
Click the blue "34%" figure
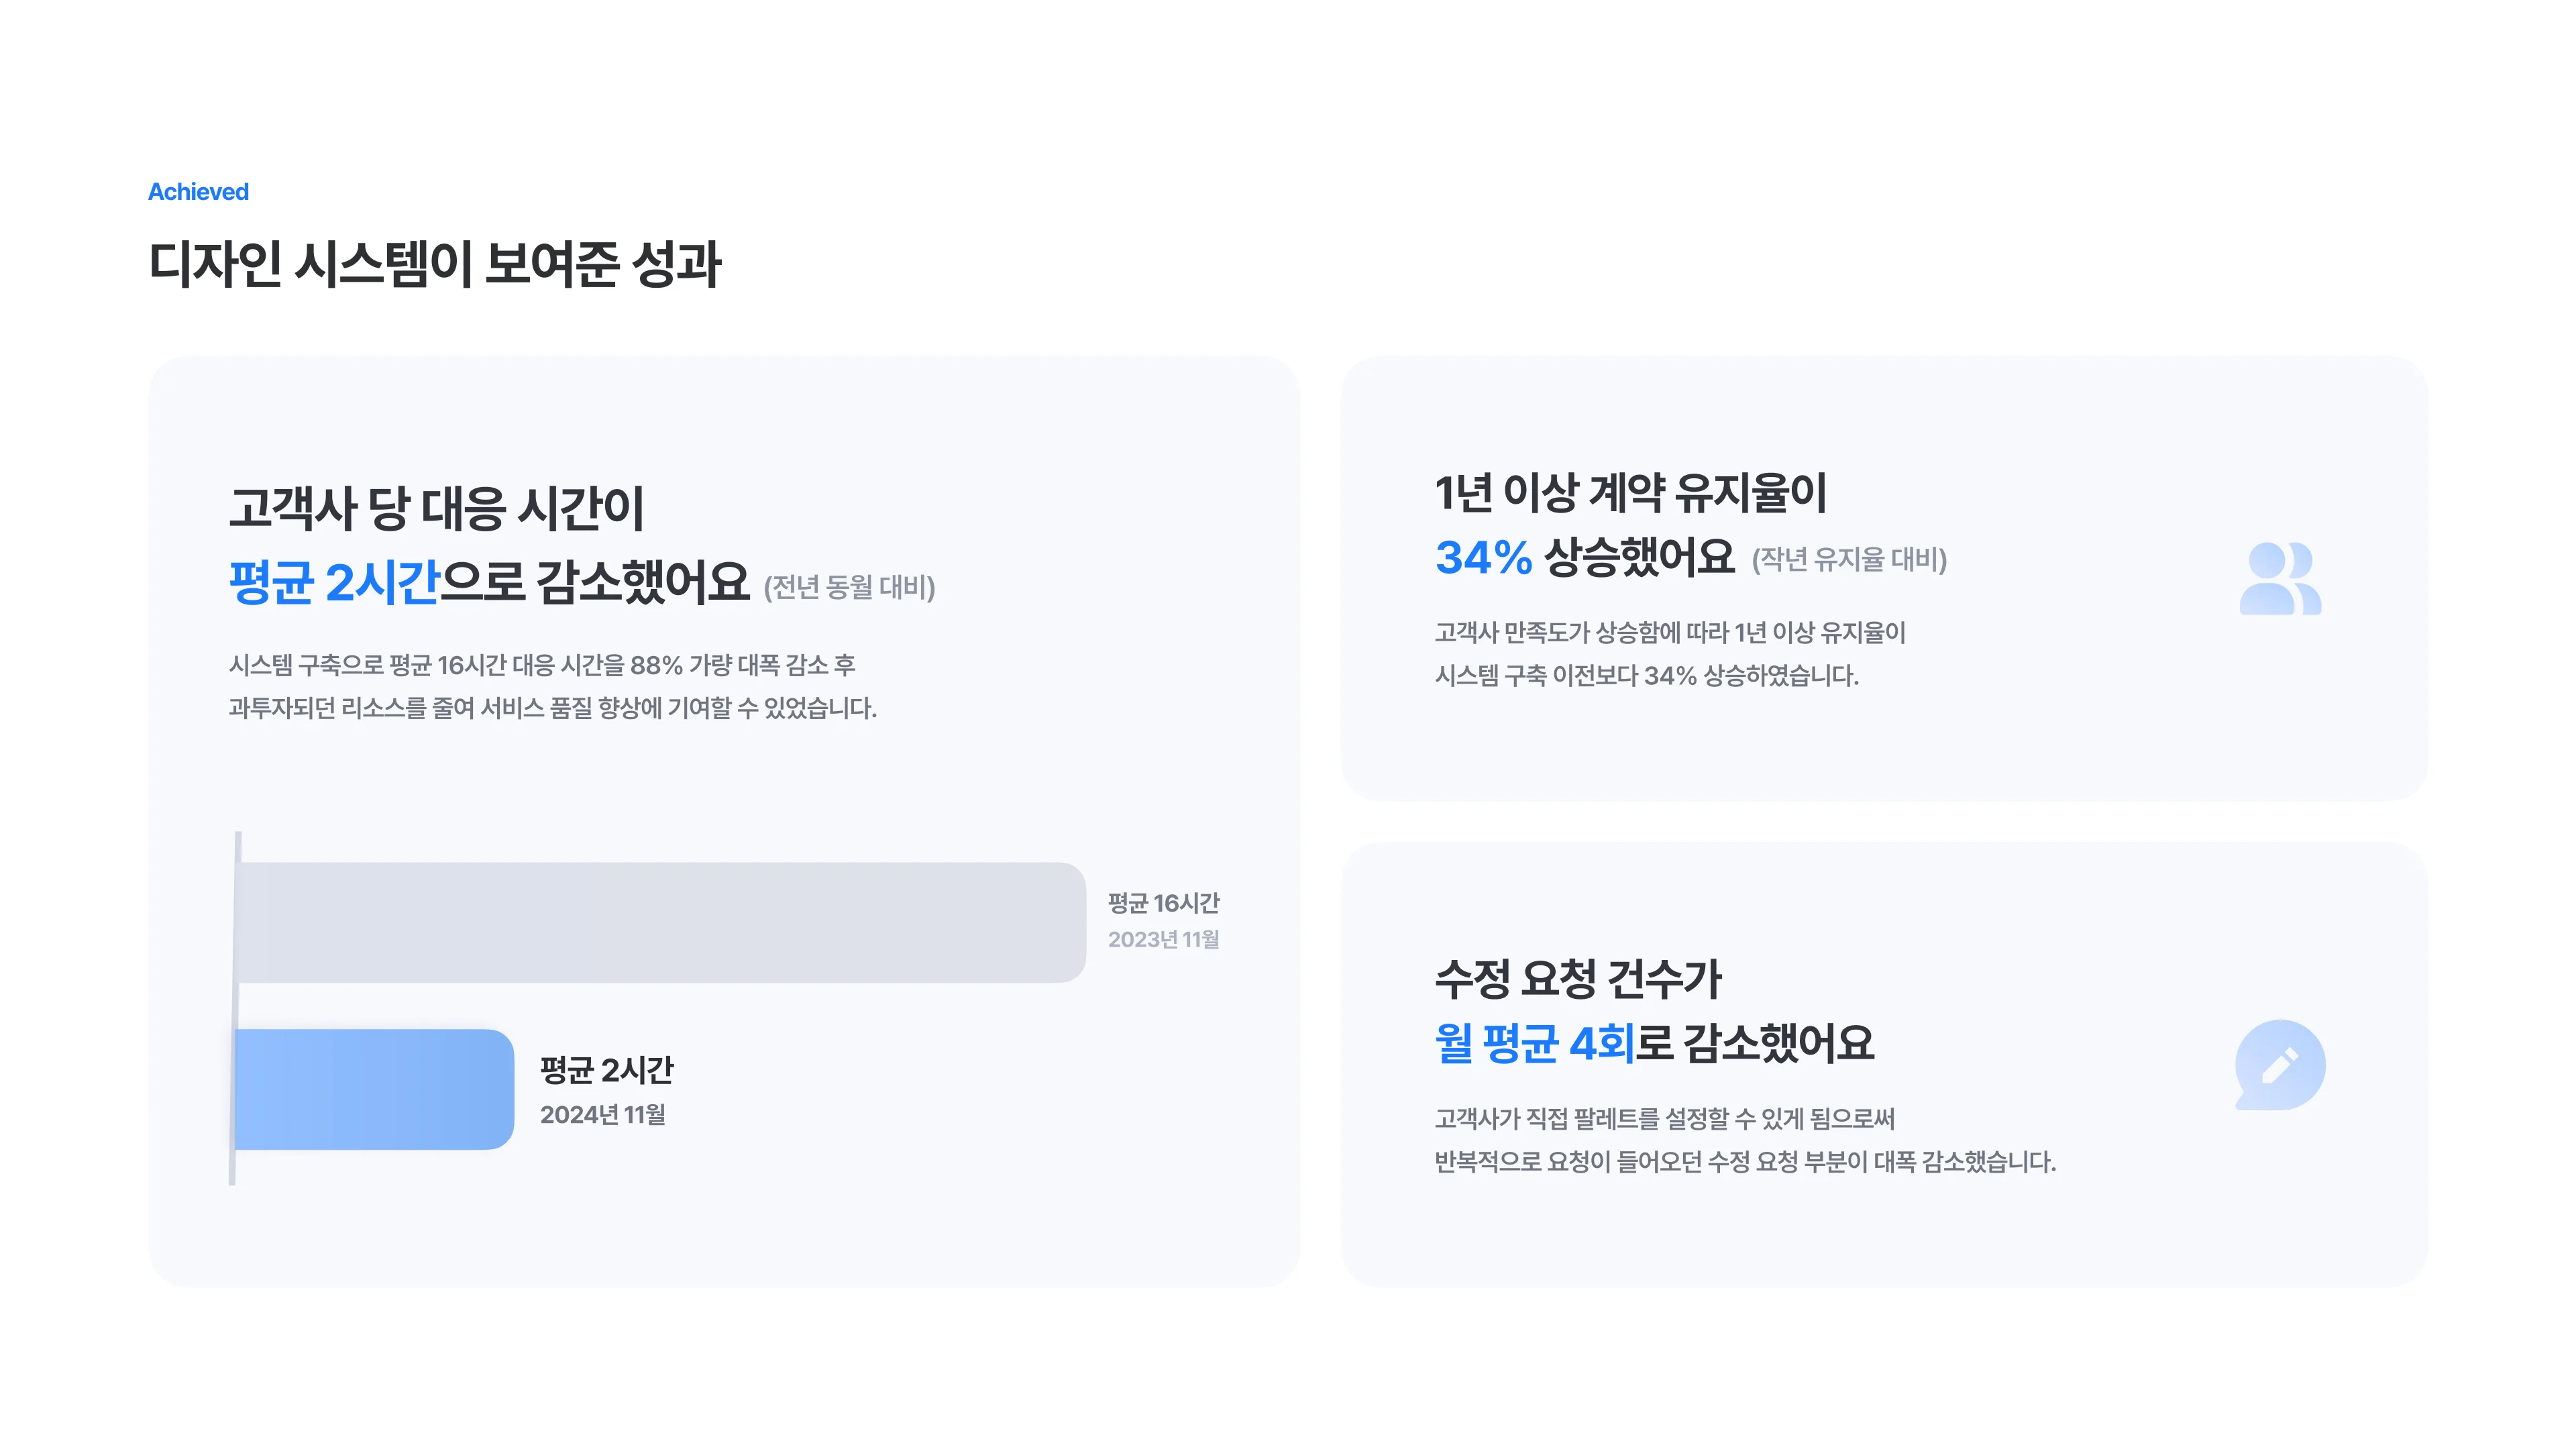pos(1483,558)
